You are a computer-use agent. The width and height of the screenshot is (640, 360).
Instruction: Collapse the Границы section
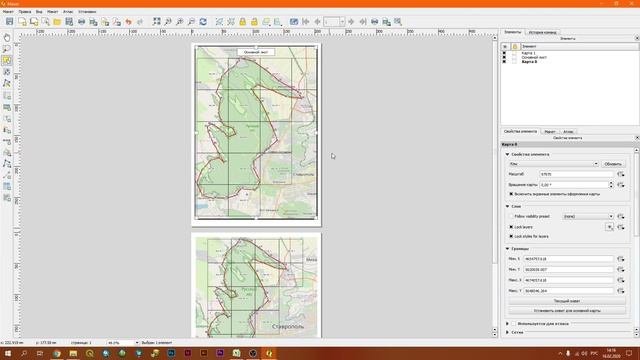(x=507, y=249)
